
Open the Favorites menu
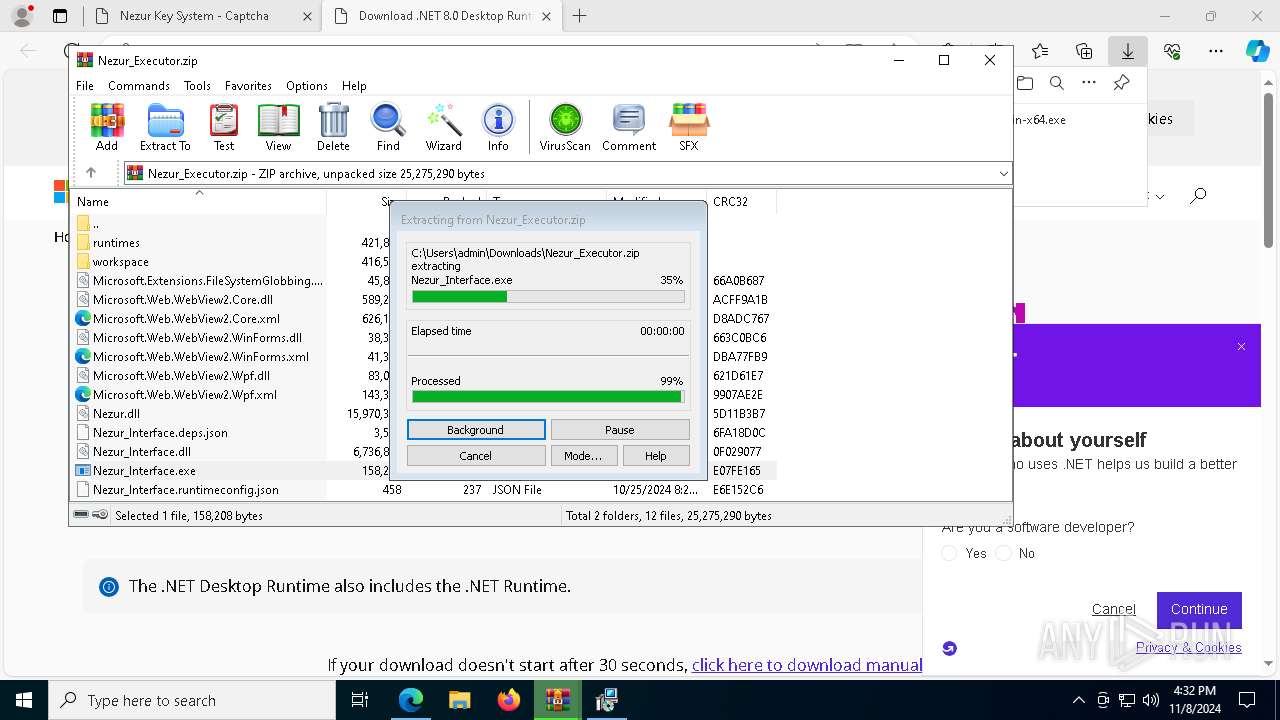click(248, 86)
